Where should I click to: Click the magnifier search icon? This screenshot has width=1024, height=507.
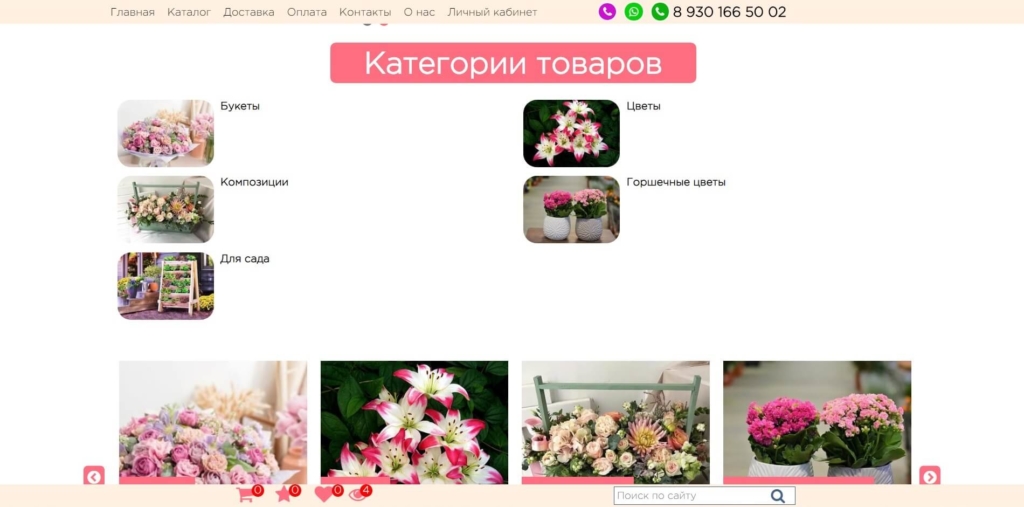pos(778,496)
